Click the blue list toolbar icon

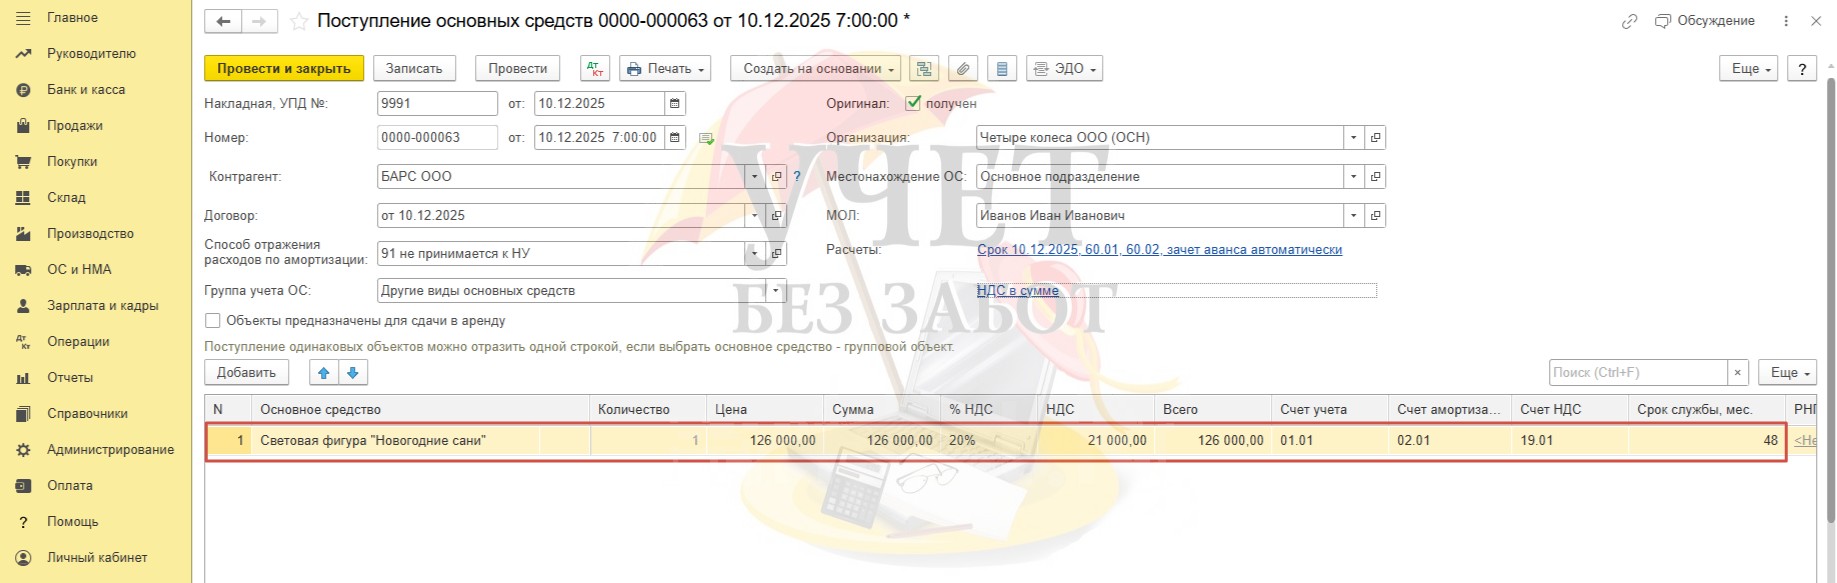coord(1002,68)
